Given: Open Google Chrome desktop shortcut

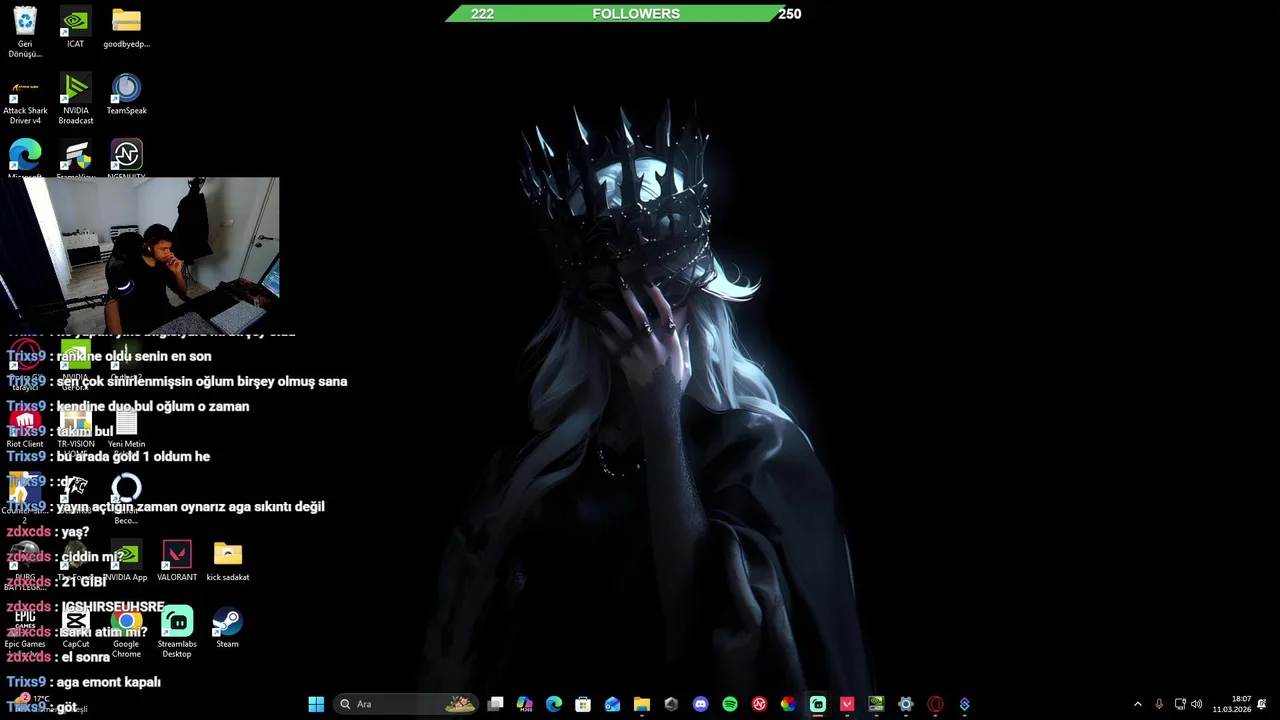Looking at the screenshot, I should pyautogui.click(x=126, y=632).
